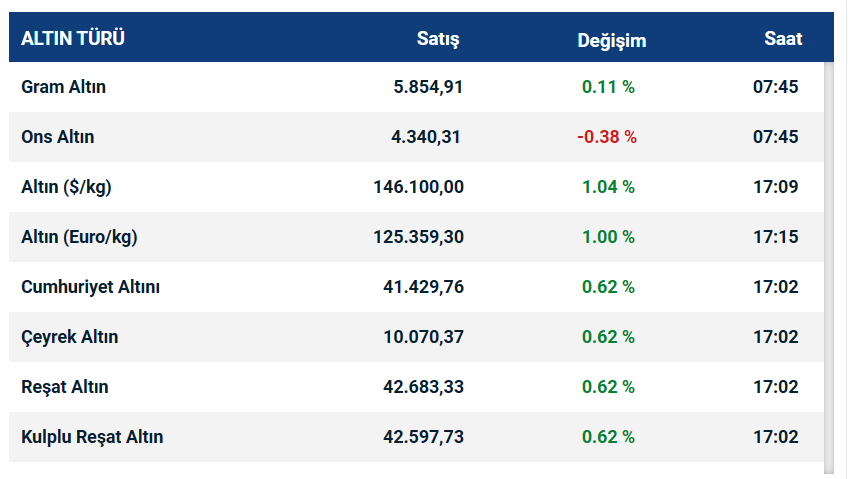852x479 pixels.
Task: Select Reşat Altın in the table
Action: 65,387
